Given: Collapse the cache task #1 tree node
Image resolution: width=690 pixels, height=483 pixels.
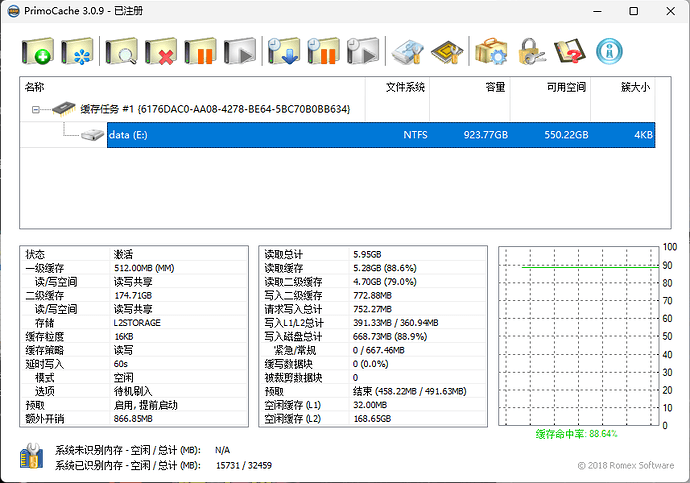Looking at the screenshot, I should [x=36, y=110].
